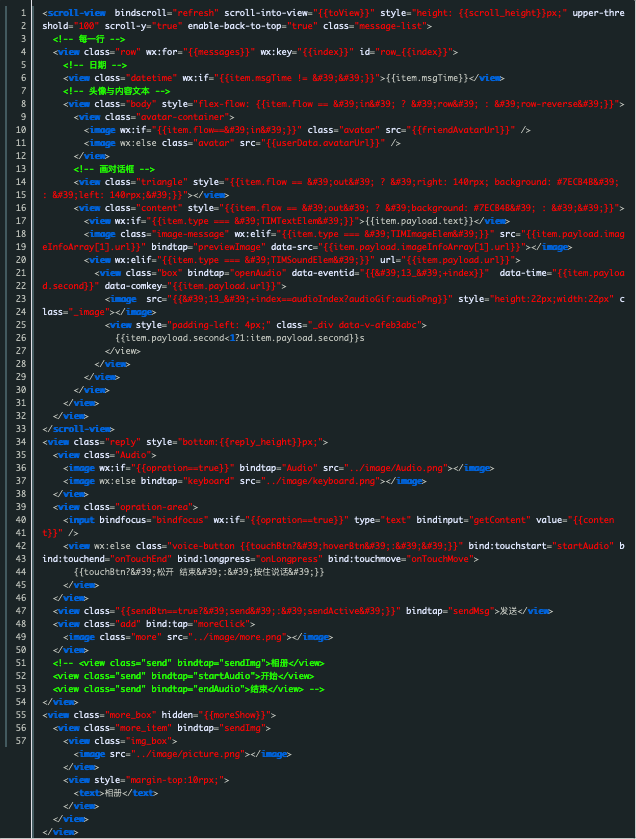The width and height of the screenshot is (636, 839).
Task: Click the "onTouchEnd" handler value
Action: pos(141,559)
